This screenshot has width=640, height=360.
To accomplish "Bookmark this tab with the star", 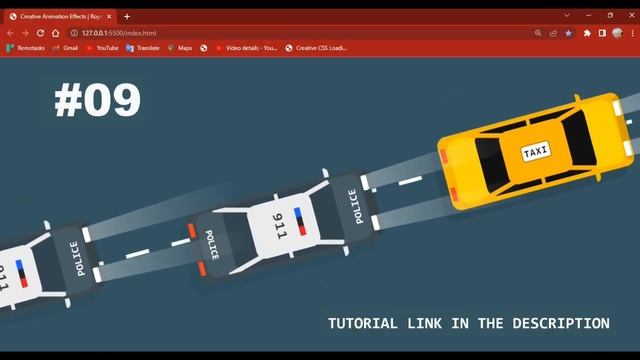I will [568, 33].
